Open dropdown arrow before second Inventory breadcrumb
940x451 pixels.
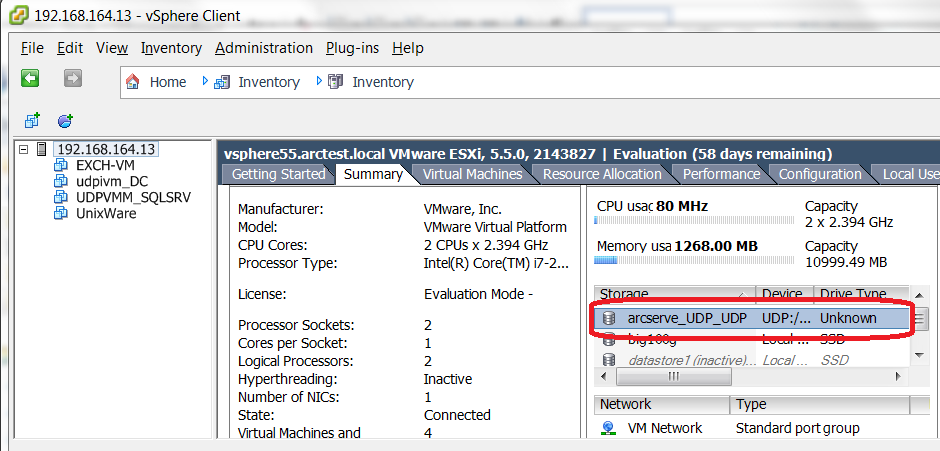pyautogui.click(x=319, y=81)
